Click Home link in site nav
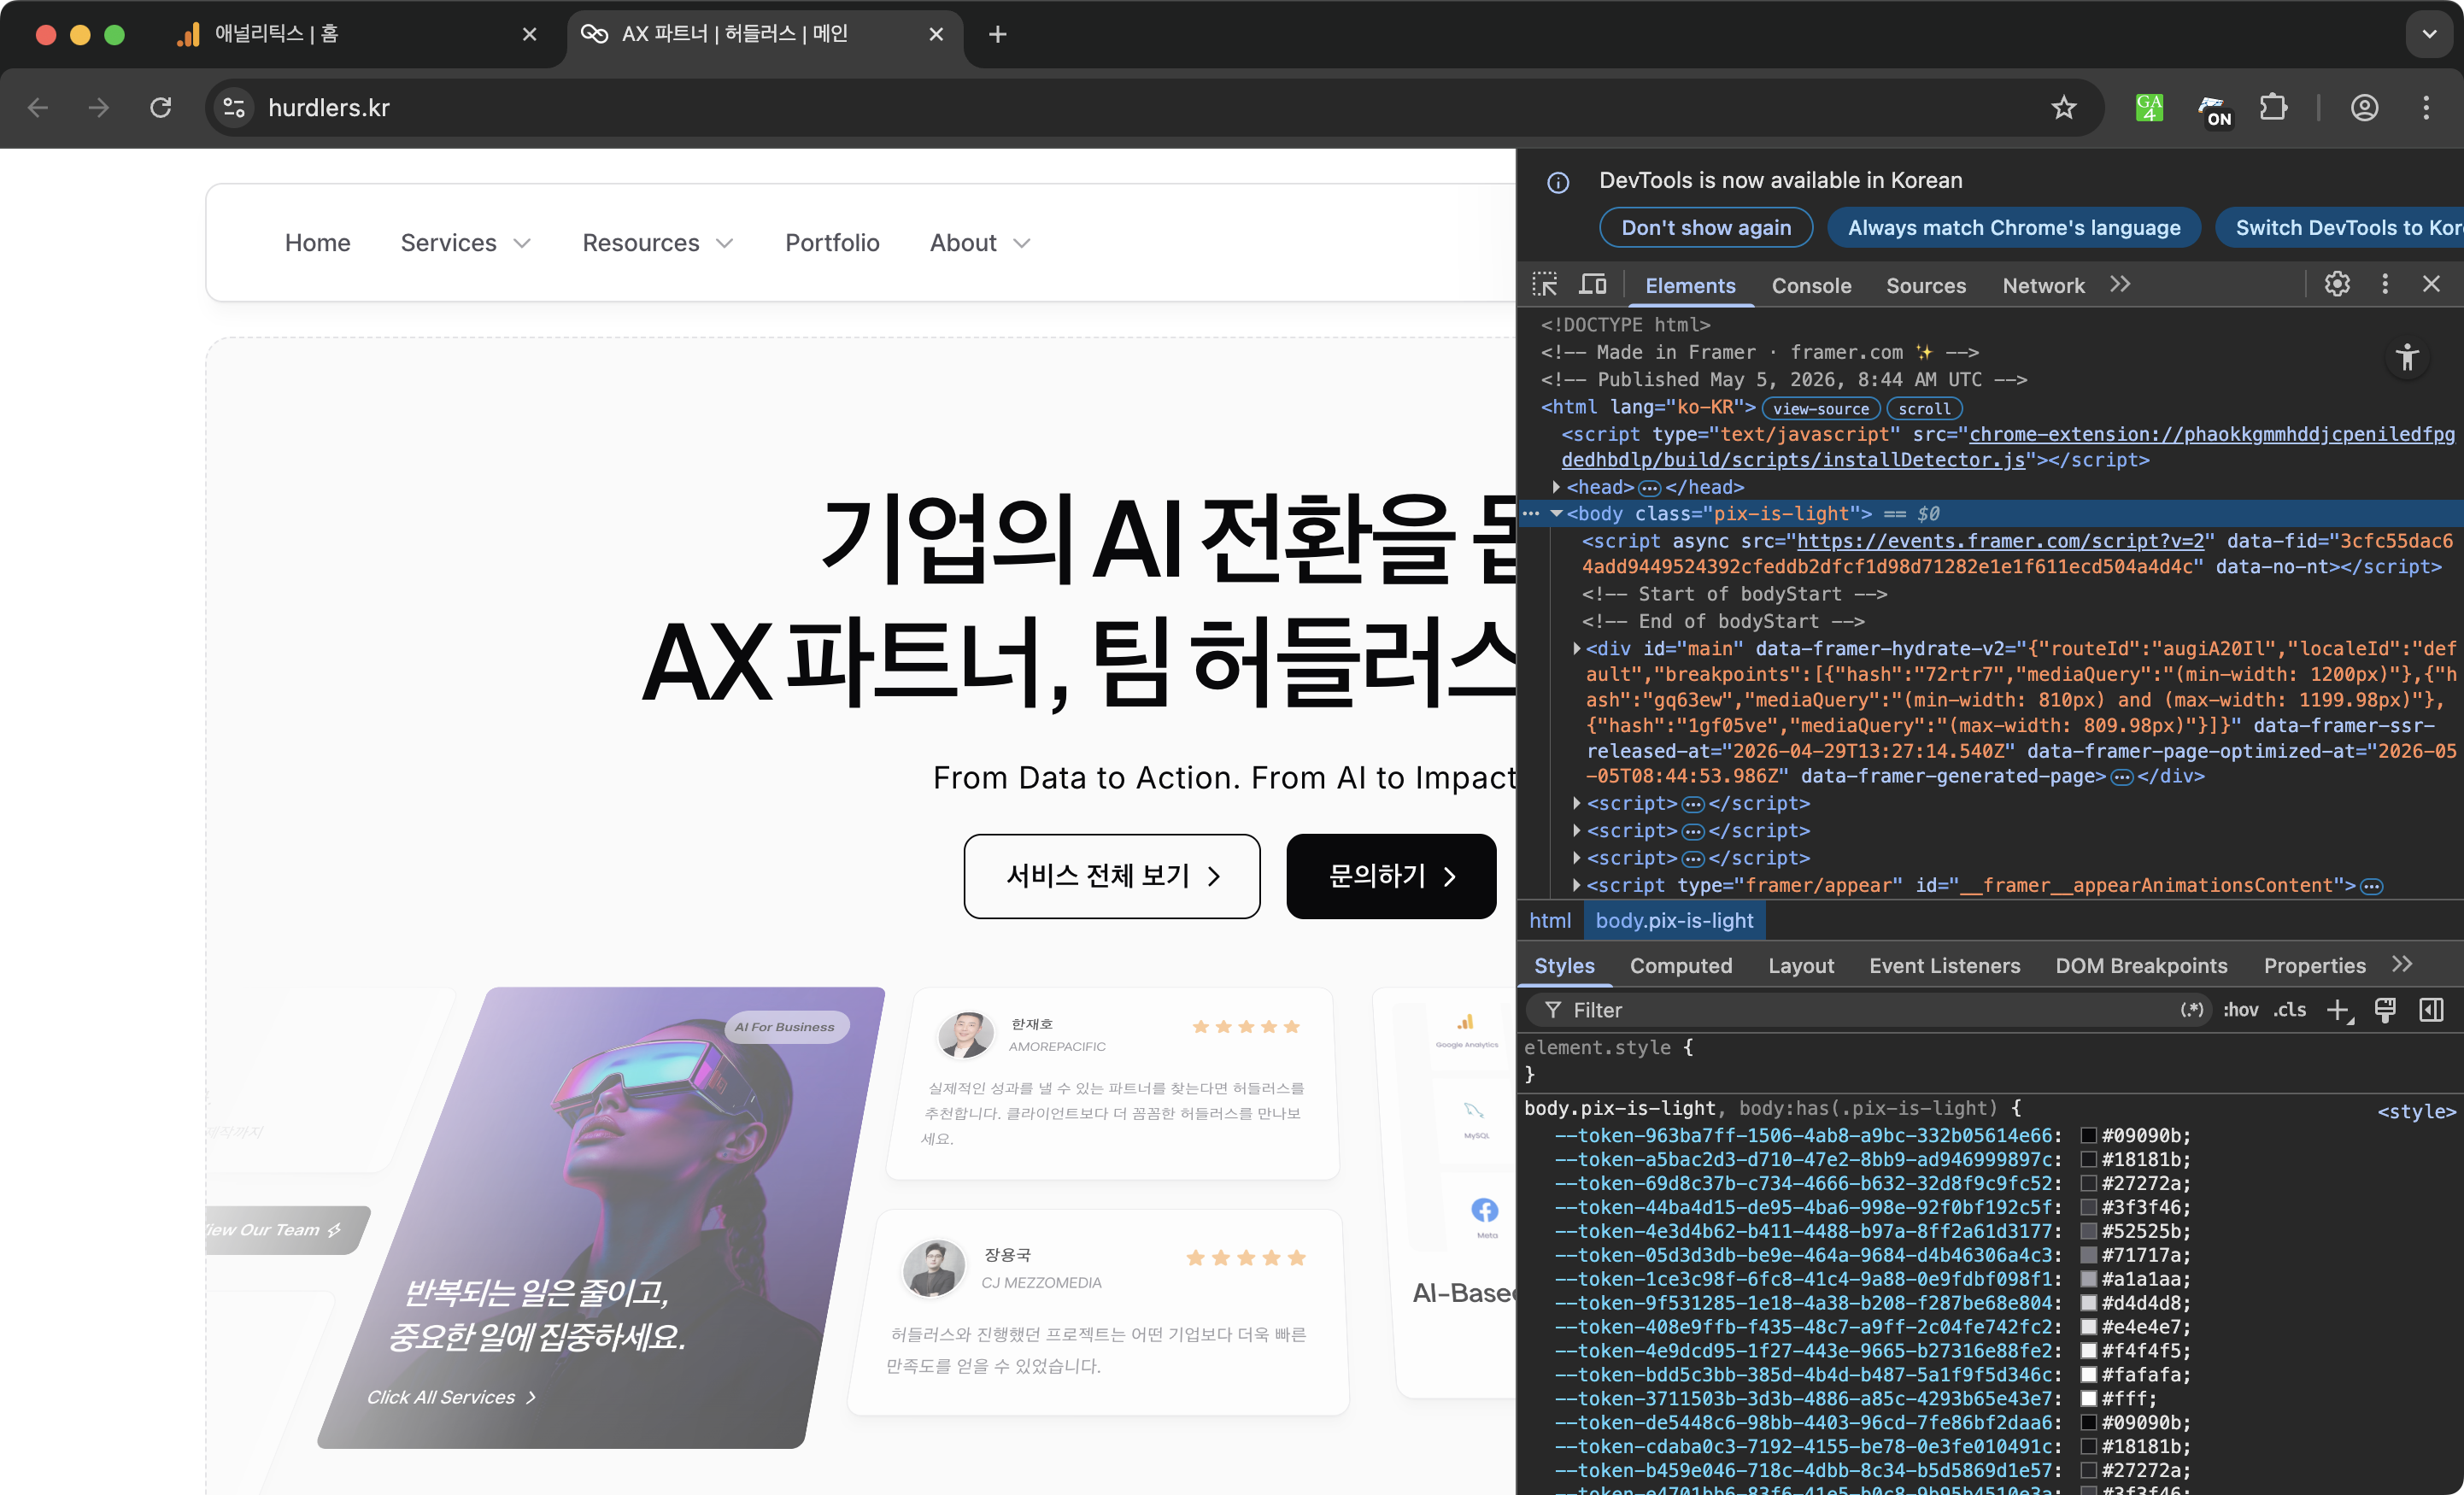The height and width of the screenshot is (1495, 2464). 317,243
